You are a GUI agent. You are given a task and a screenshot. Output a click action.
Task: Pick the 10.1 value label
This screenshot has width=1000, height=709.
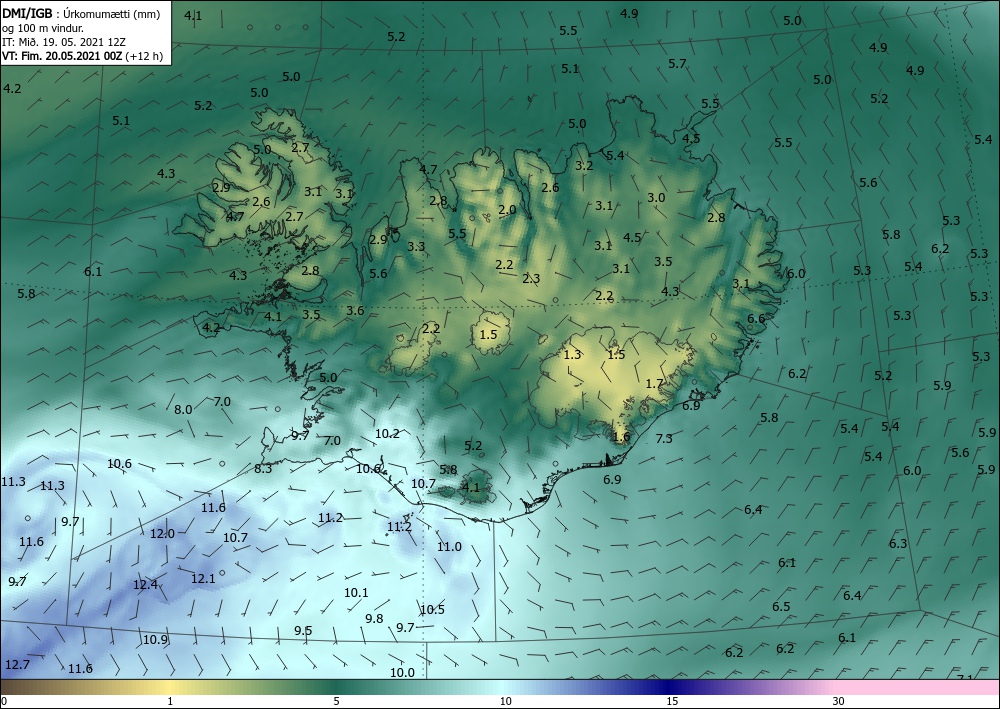click(x=356, y=592)
